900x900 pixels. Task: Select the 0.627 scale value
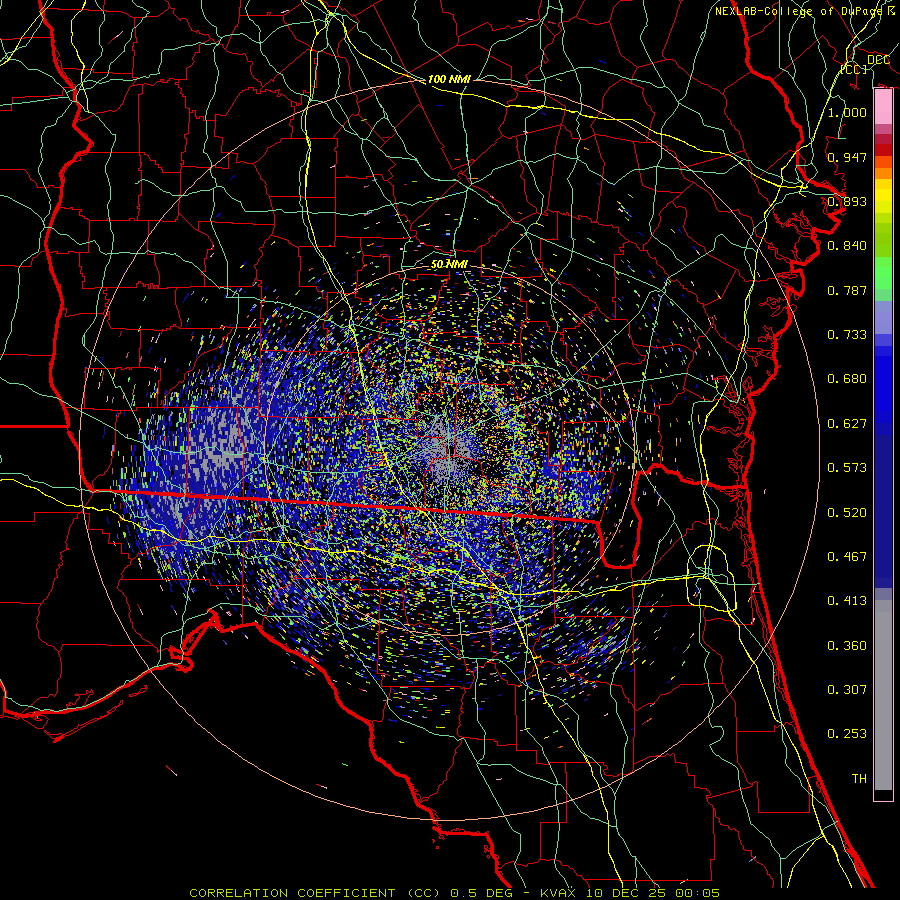(x=847, y=424)
